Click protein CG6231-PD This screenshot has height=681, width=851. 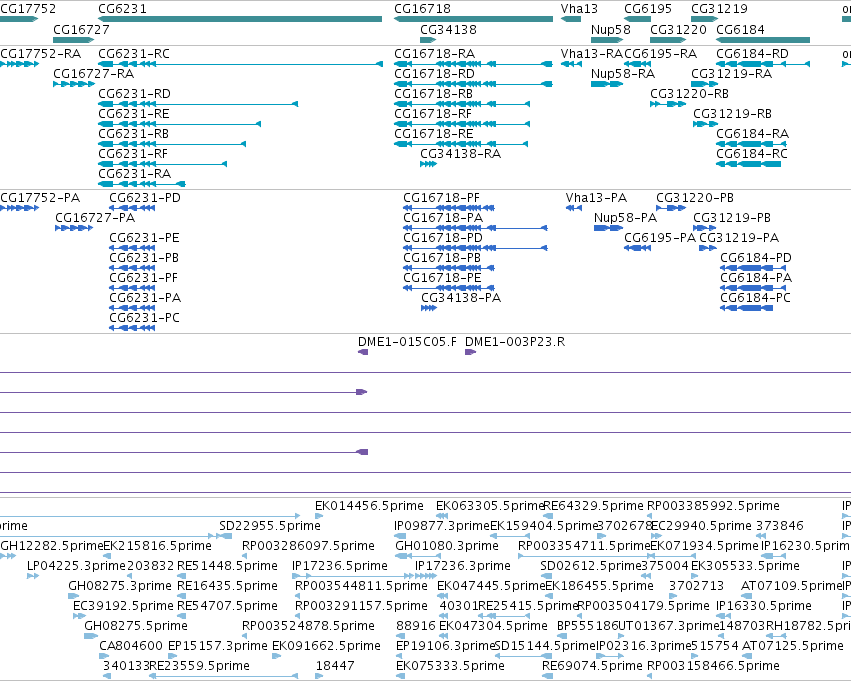145,198
